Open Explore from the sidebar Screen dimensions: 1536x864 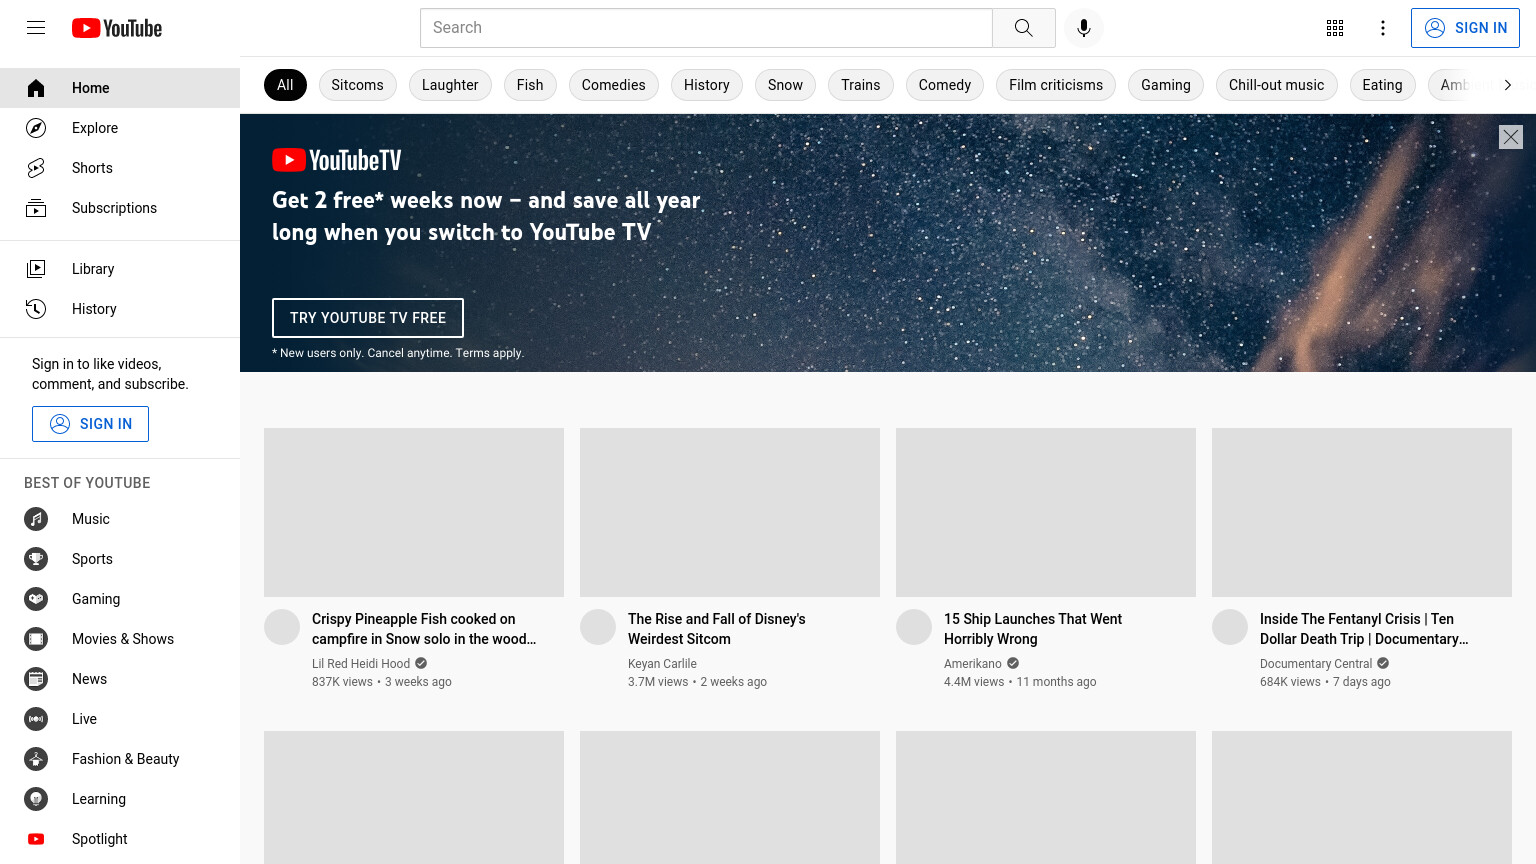pos(120,128)
